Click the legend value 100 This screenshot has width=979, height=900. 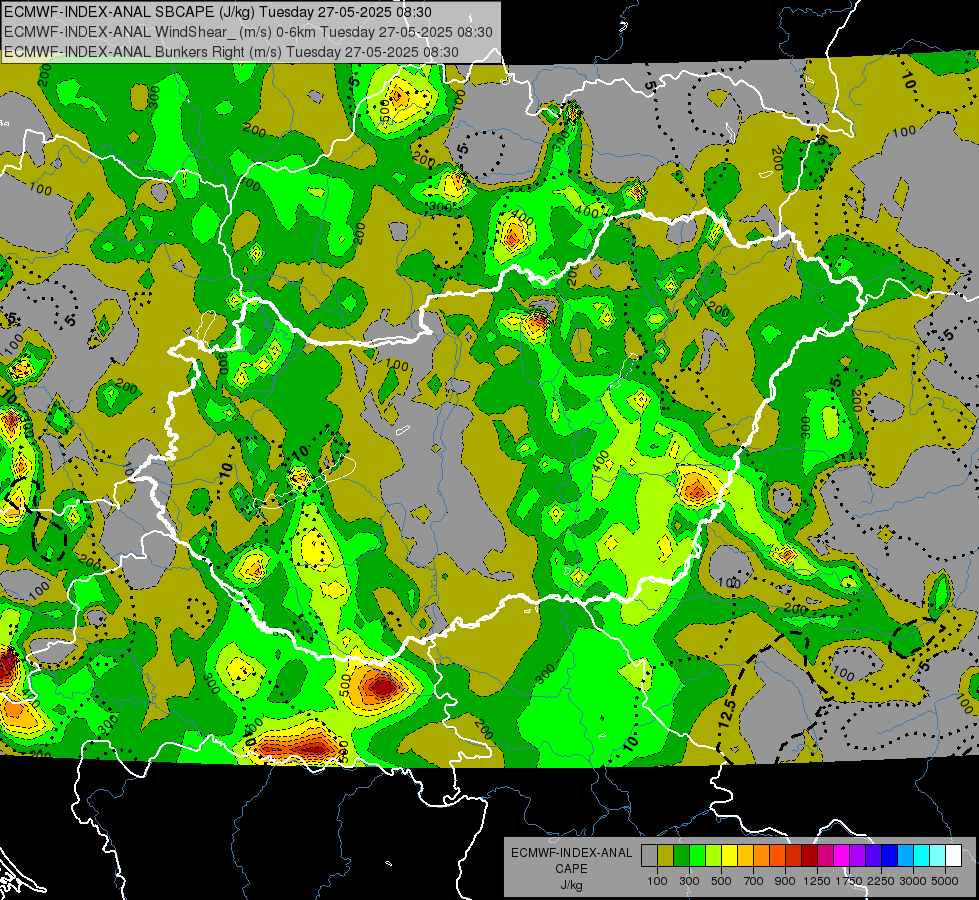tap(657, 881)
